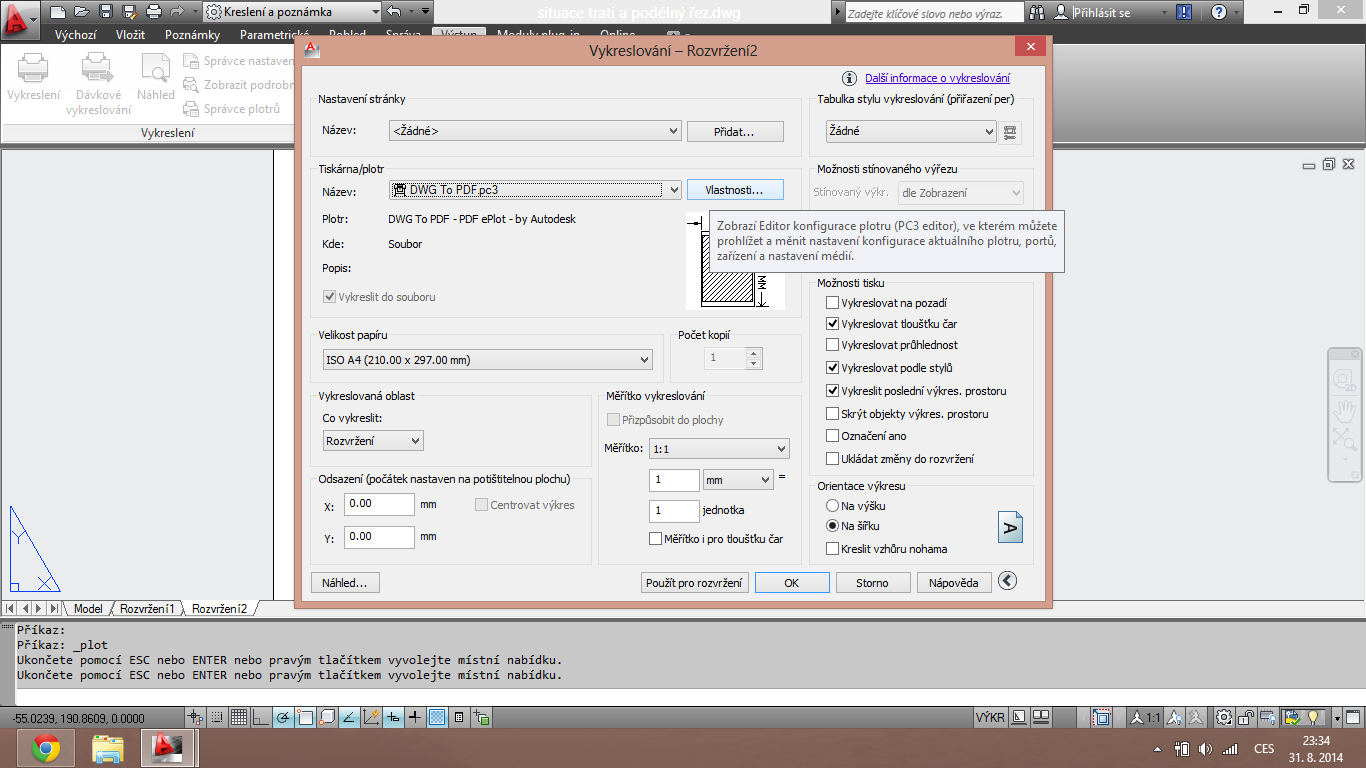Toggle Dynamic UCS in status bar
The image size is (1366, 768).
(x=371, y=717)
